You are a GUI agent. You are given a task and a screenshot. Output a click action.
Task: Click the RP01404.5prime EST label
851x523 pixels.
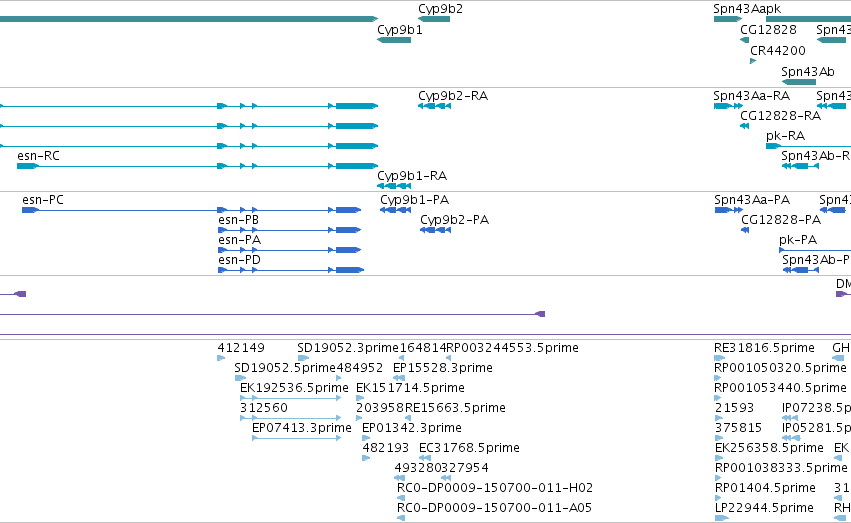click(765, 488)
